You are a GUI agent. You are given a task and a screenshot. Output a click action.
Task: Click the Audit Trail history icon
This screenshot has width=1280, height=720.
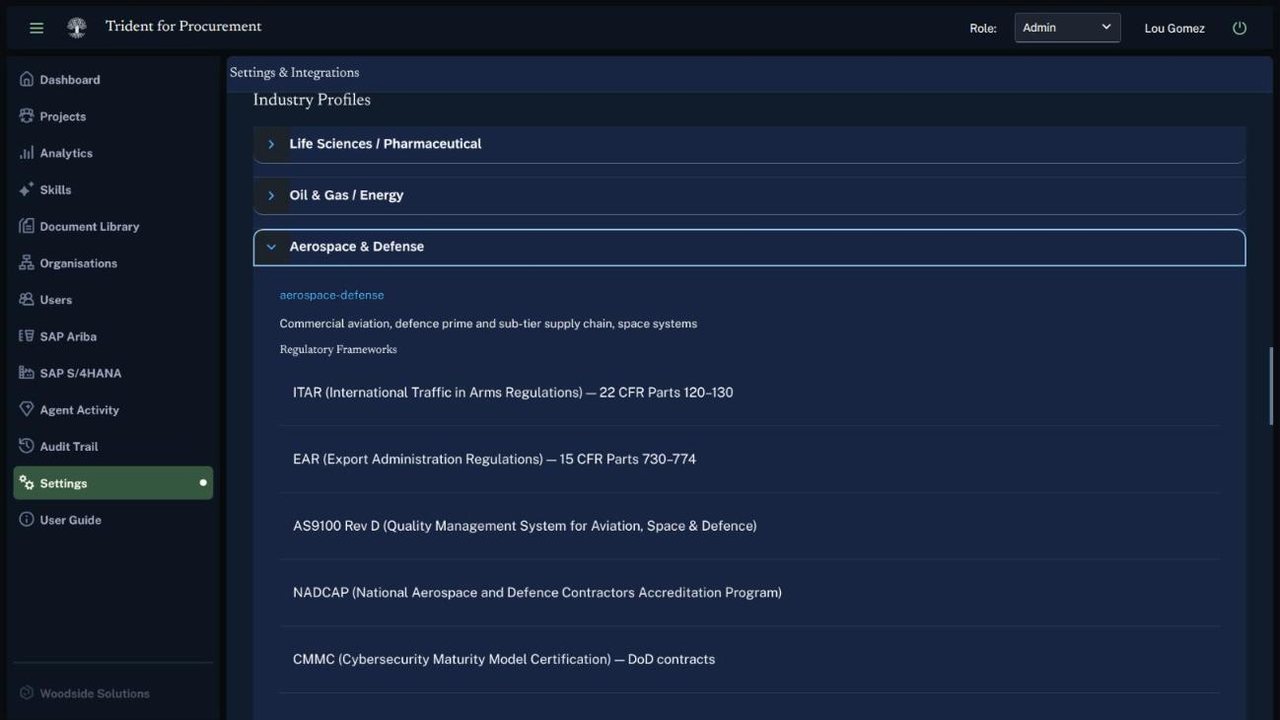pyautogui.click(x=27, y=446)
